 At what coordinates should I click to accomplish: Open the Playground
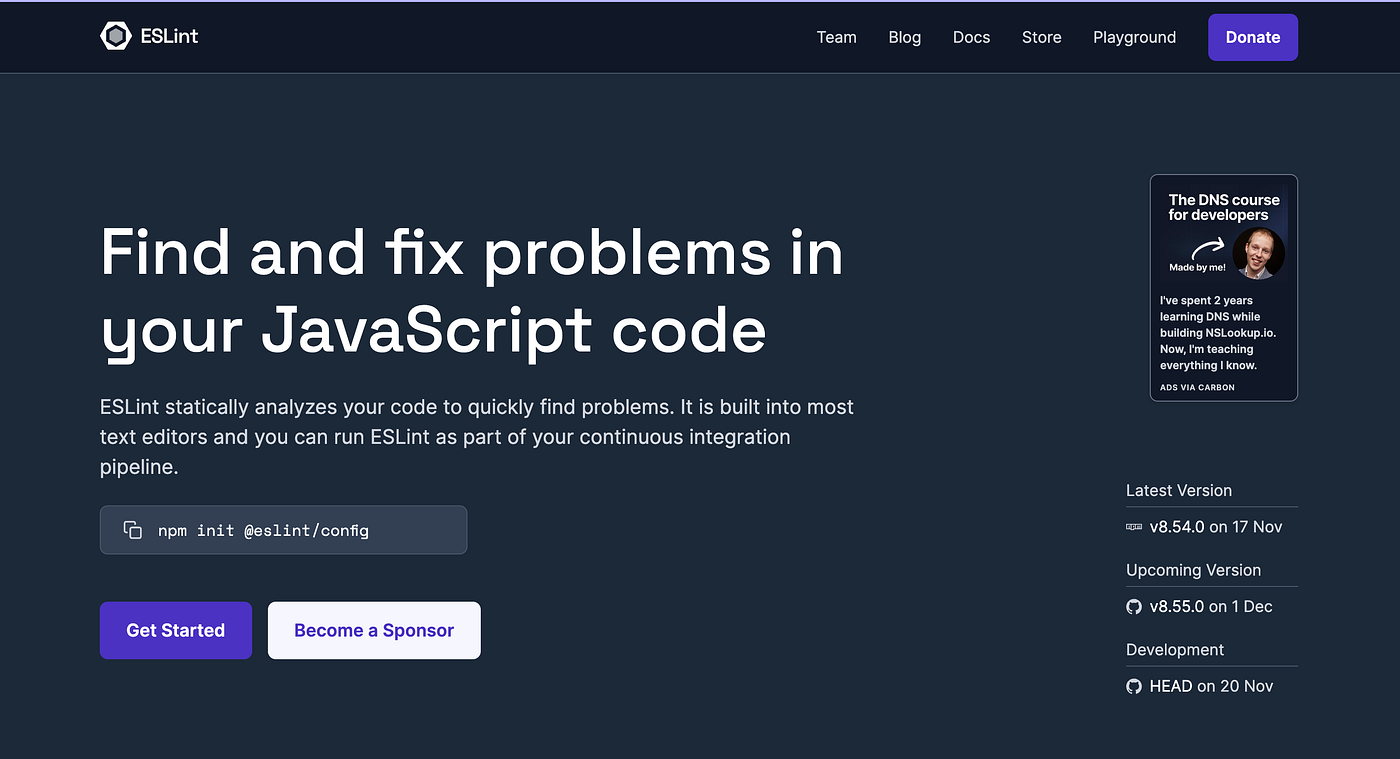1134,37
